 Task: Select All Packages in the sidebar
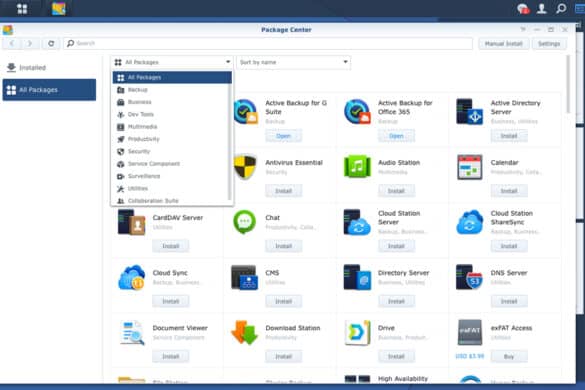tap(49, 90)
